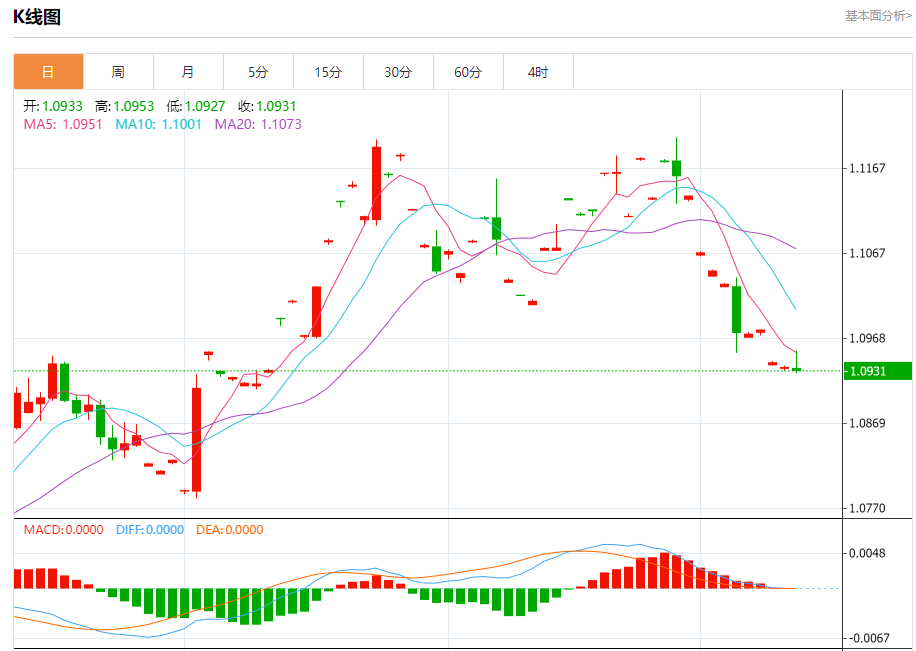Image resolution: width=916 pixels, height=651 pixels.
Task: Open the 60分 interval tab
Action: click(x=469, y=72)
